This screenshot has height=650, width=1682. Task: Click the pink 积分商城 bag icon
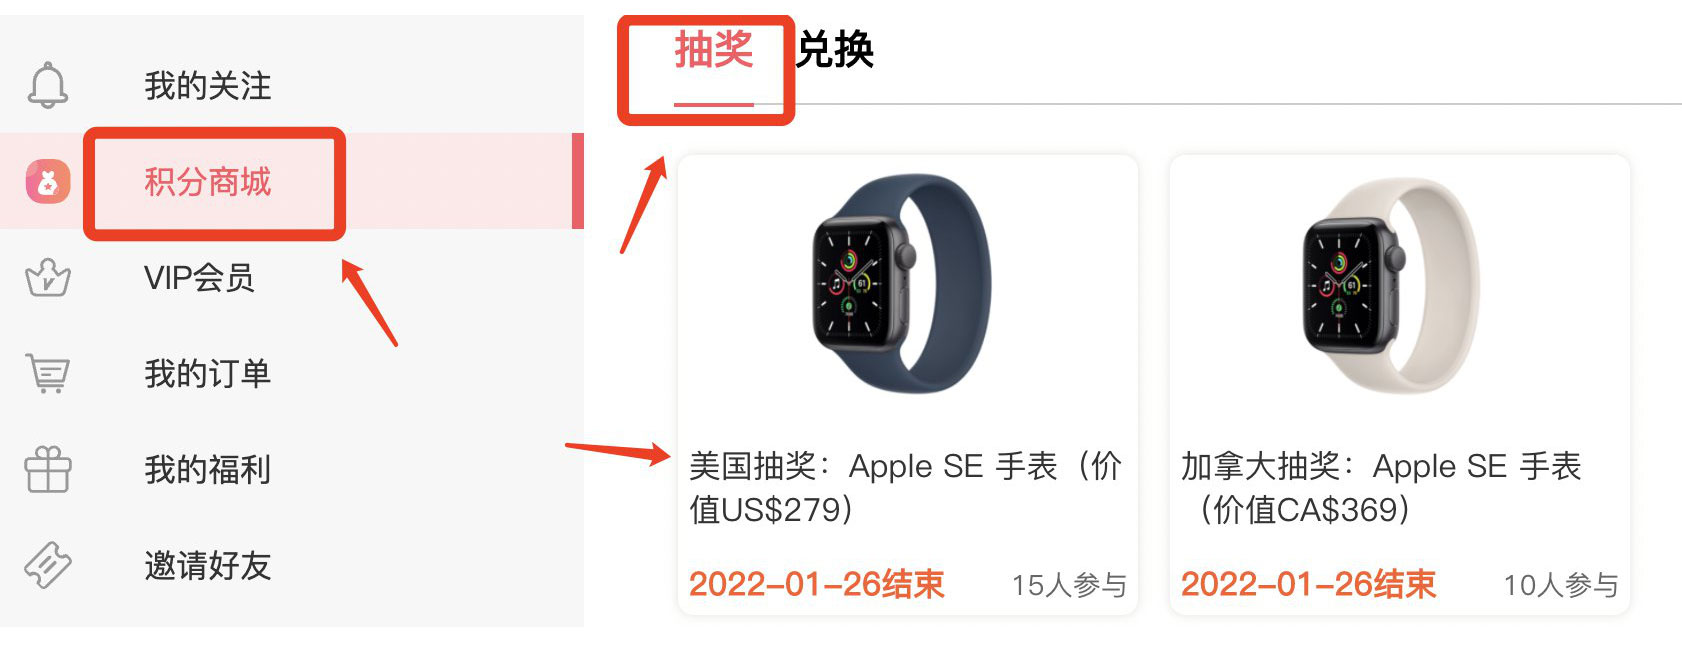point(48,182)
